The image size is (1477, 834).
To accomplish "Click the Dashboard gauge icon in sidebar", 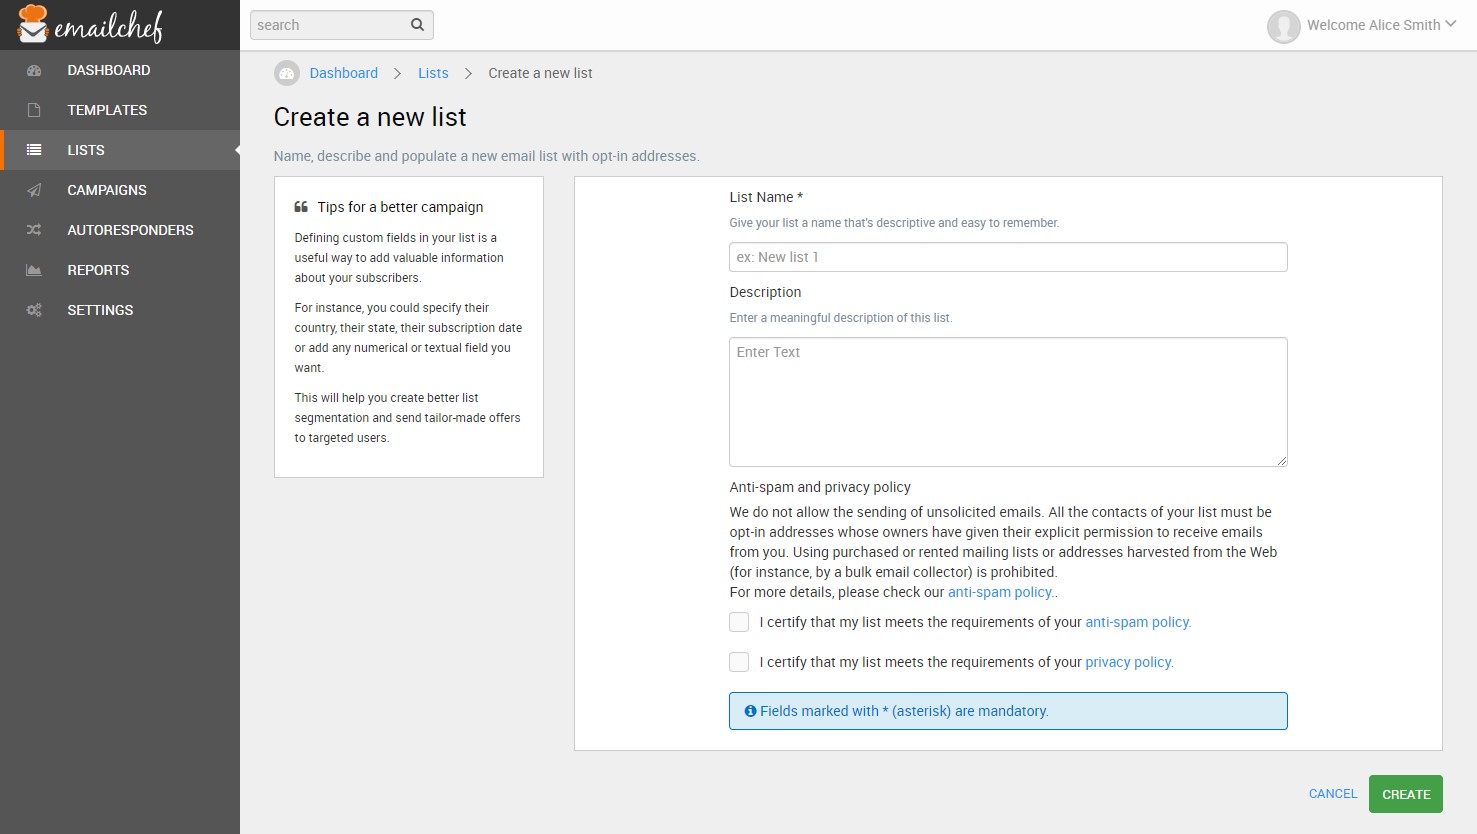I will 34,70.
